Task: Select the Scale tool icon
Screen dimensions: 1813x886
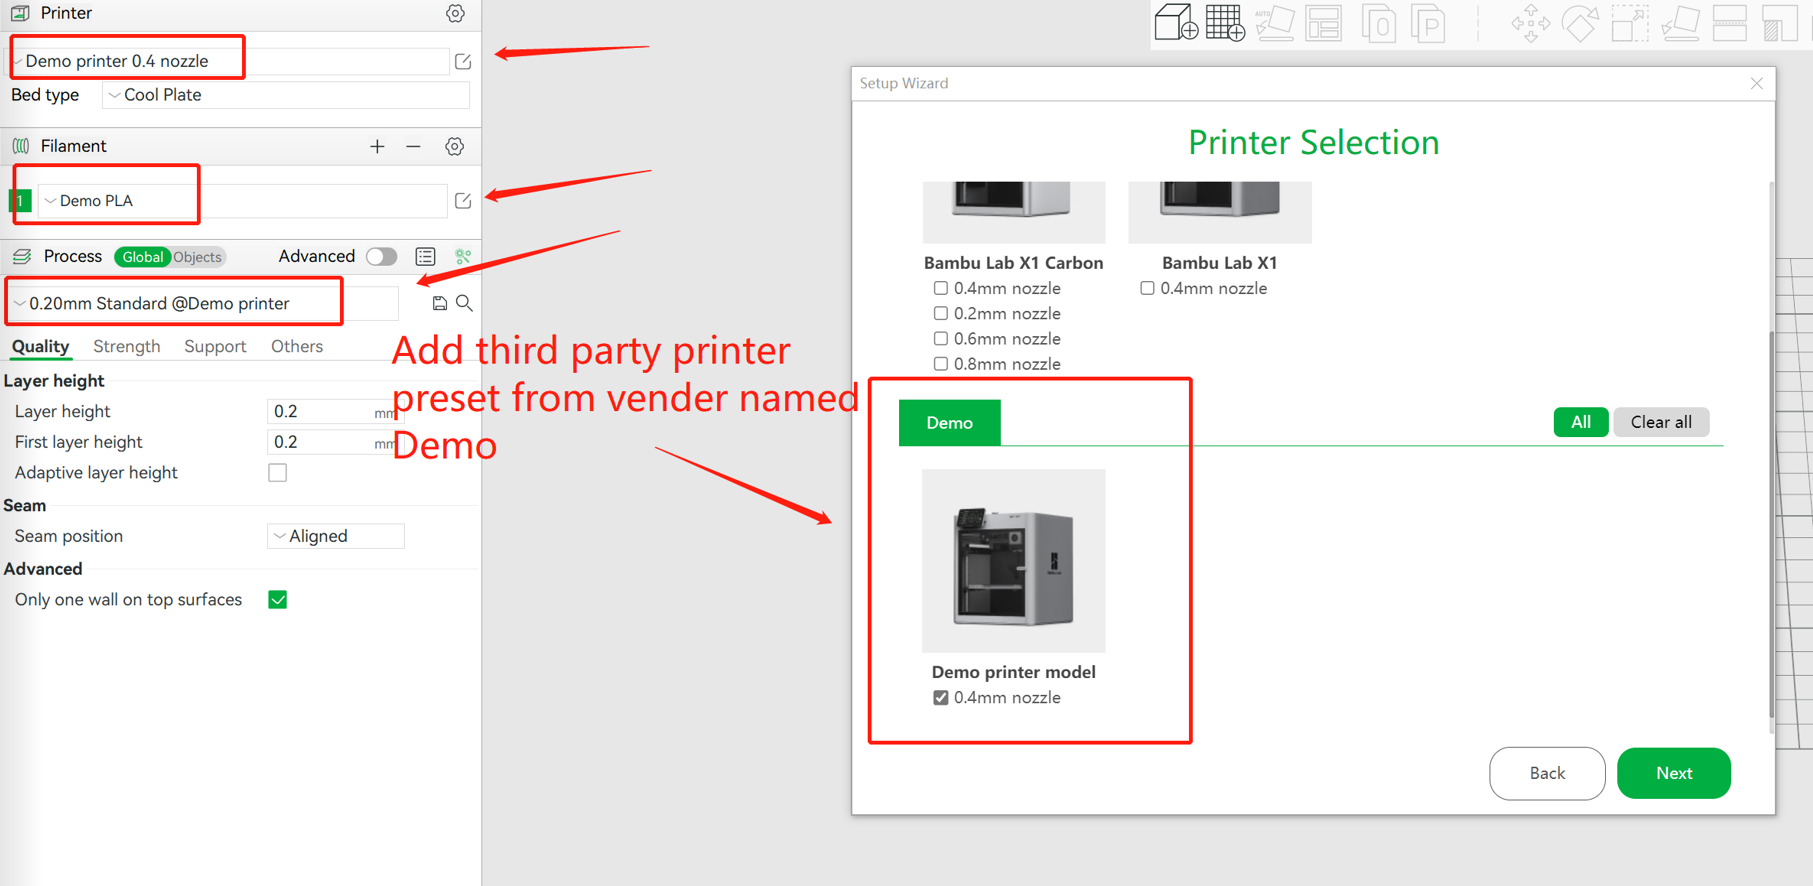Action: (1629, 23)
